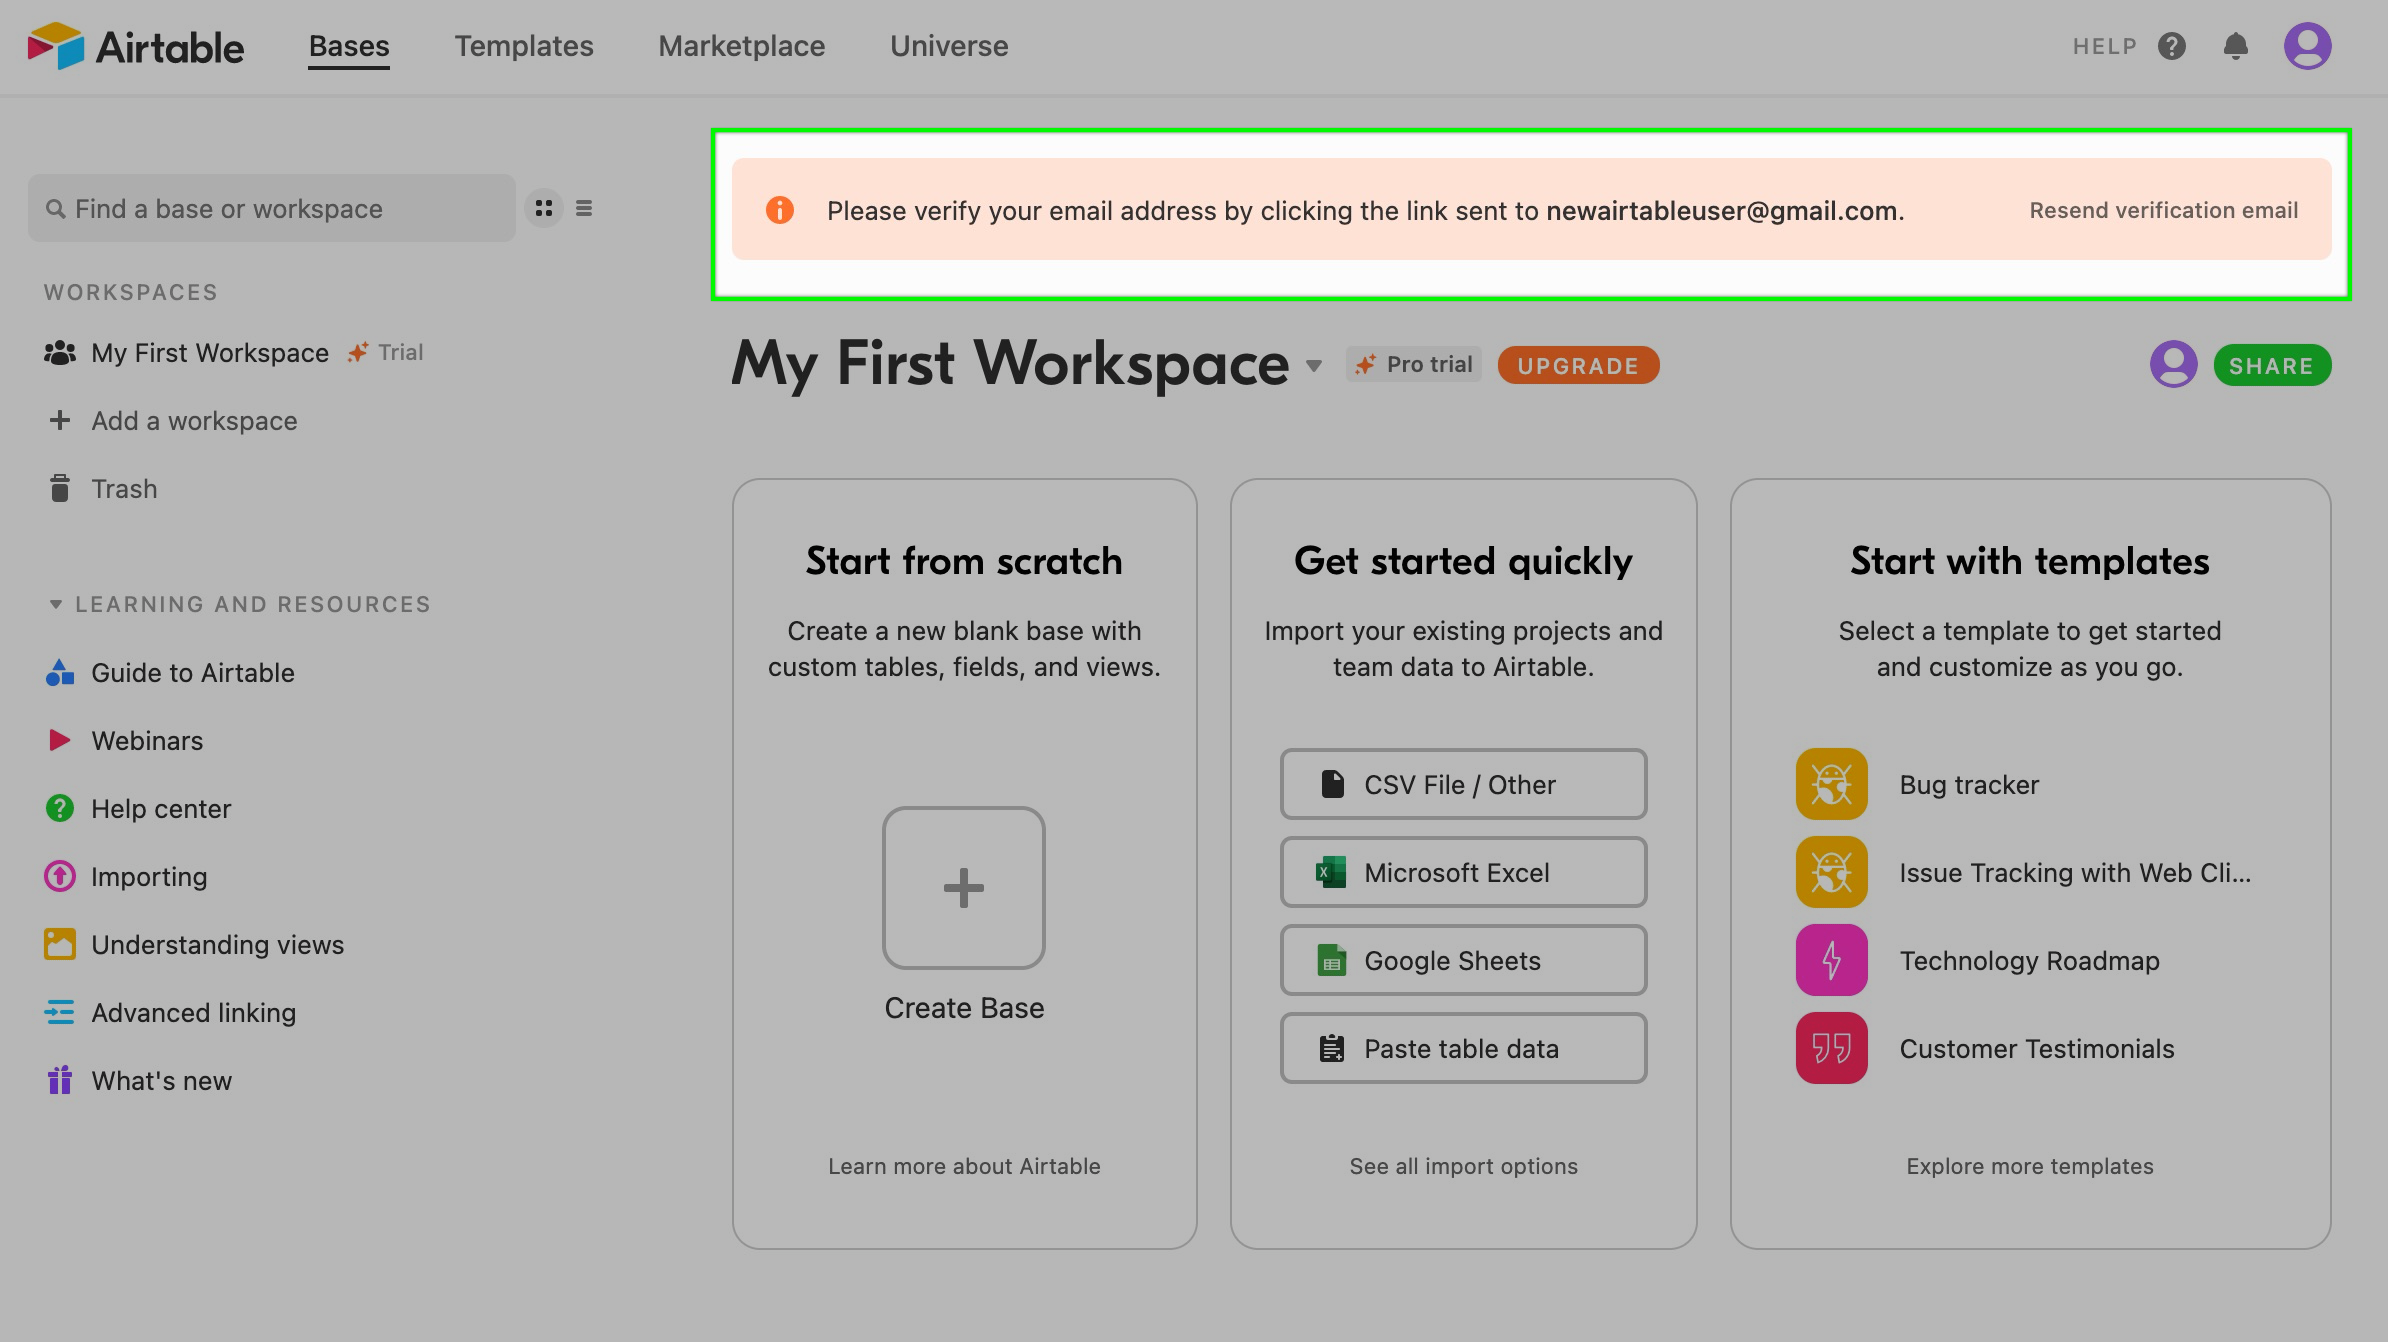
Task: Click the Technology Roadmap template icon
Action: tap(1832, 960)
